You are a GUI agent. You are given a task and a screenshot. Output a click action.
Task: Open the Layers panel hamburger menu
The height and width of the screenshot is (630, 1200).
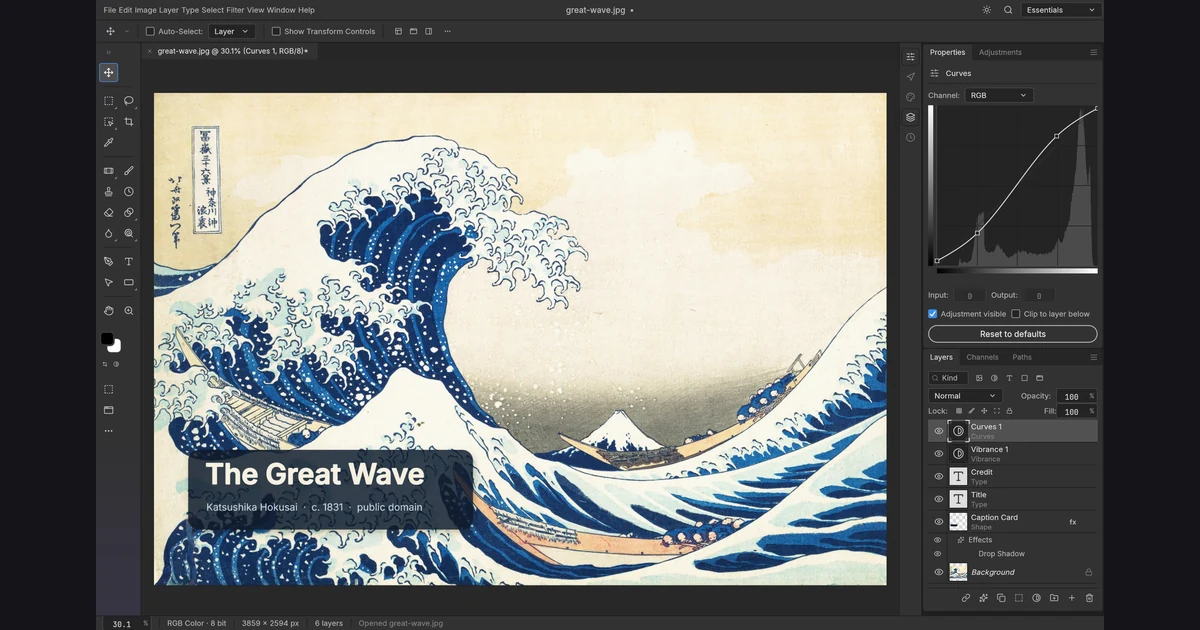(1093, 357)
